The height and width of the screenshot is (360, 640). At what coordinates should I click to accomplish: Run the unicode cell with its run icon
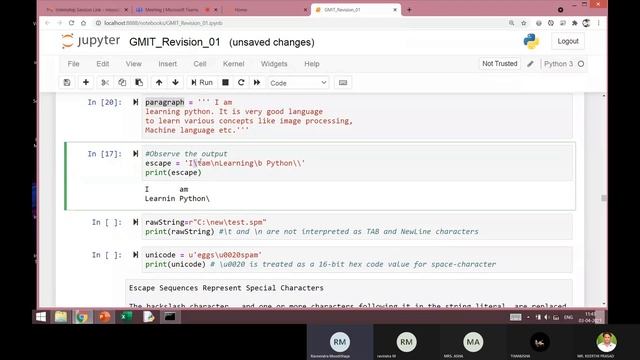tap(135, 255)
